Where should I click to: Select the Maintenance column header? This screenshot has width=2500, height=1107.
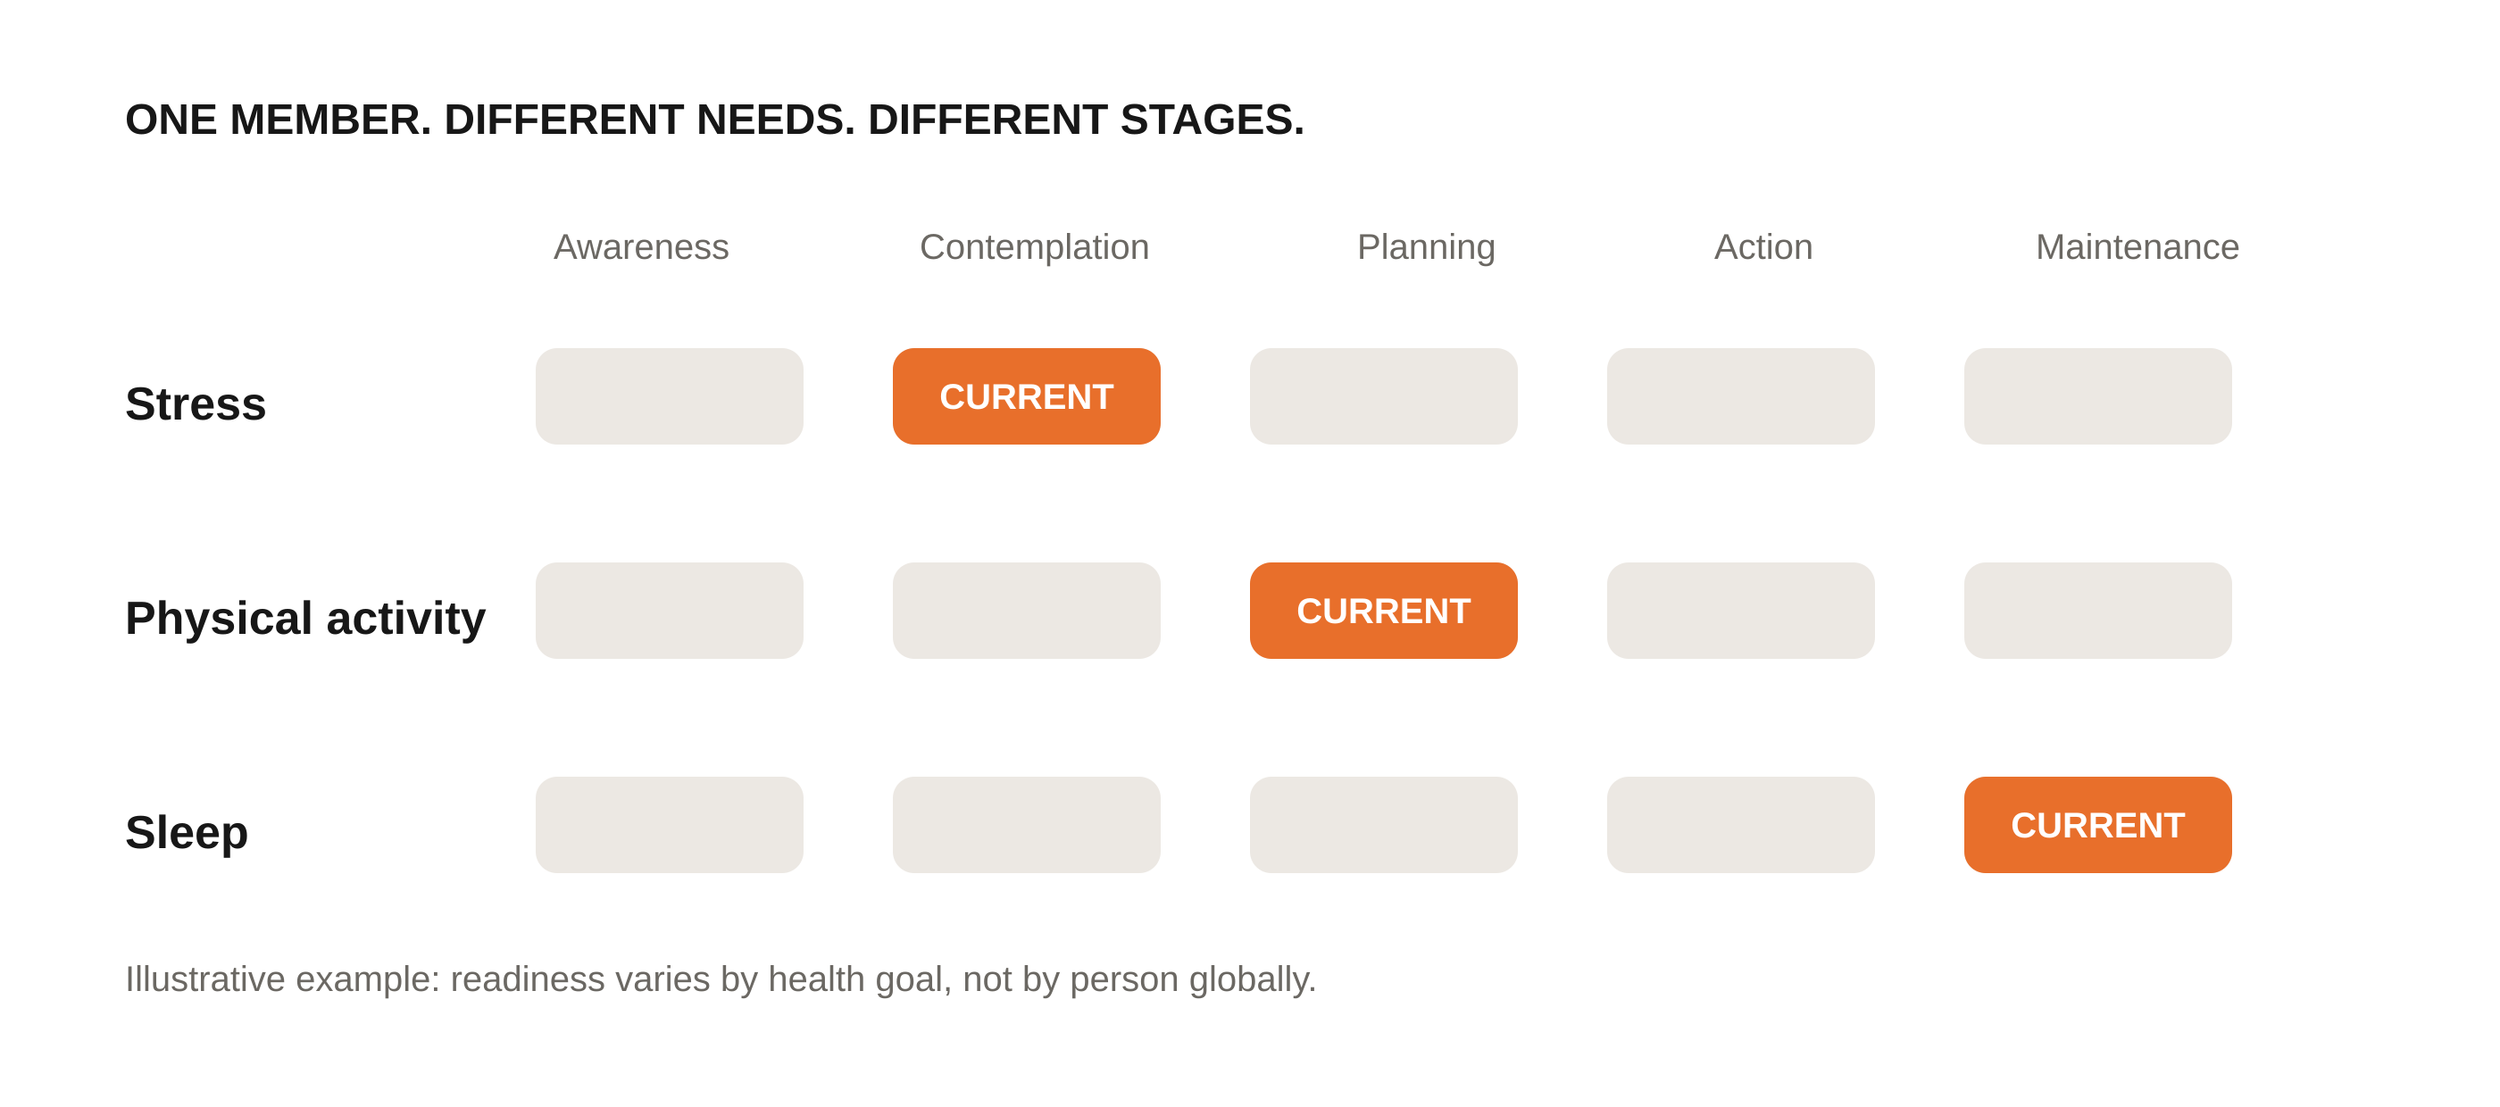tap(2137, 247)
